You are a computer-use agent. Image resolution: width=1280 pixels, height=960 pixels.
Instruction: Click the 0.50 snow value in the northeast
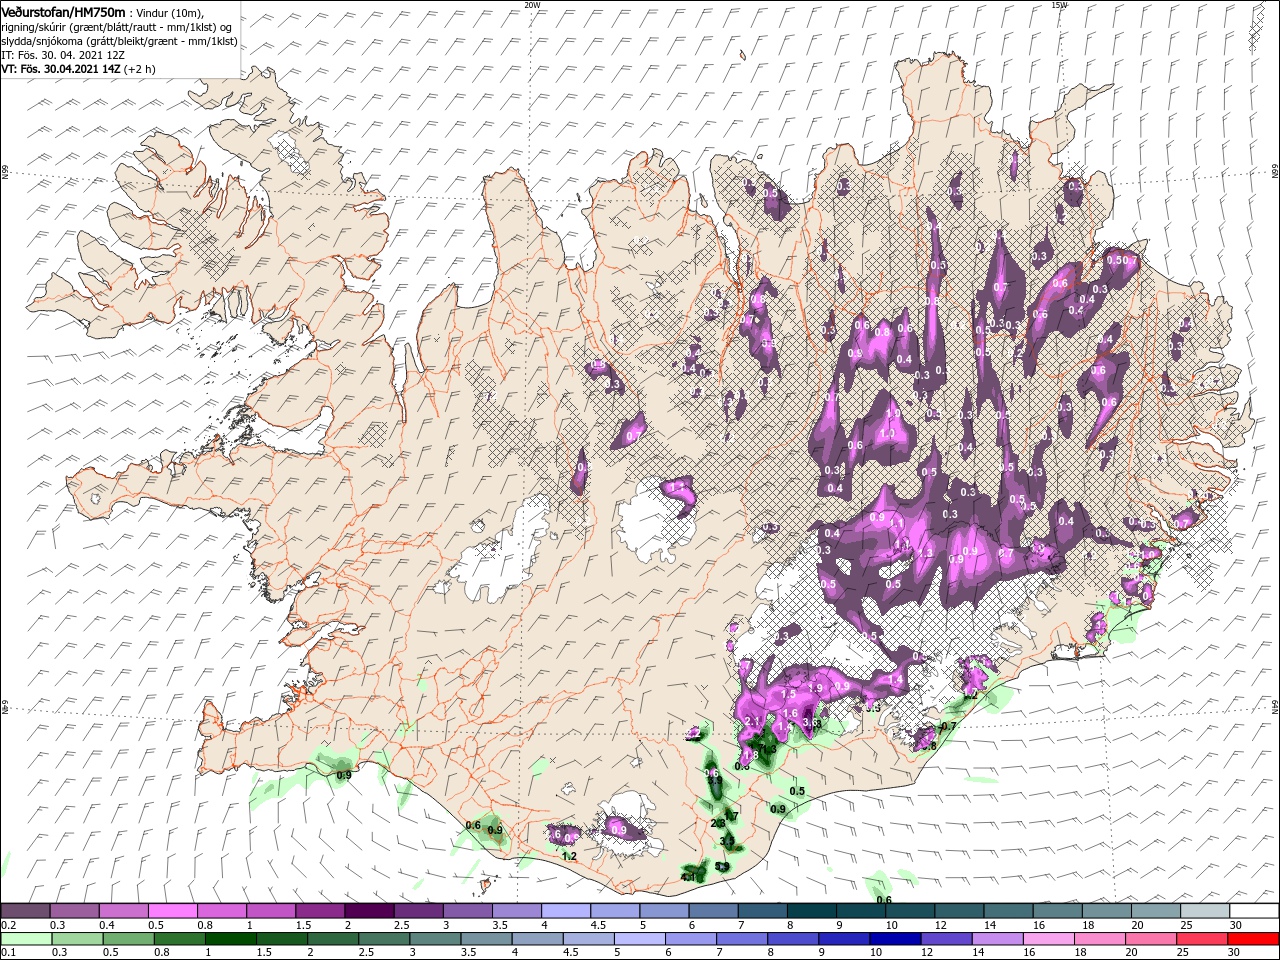(x=1117, y=260)
